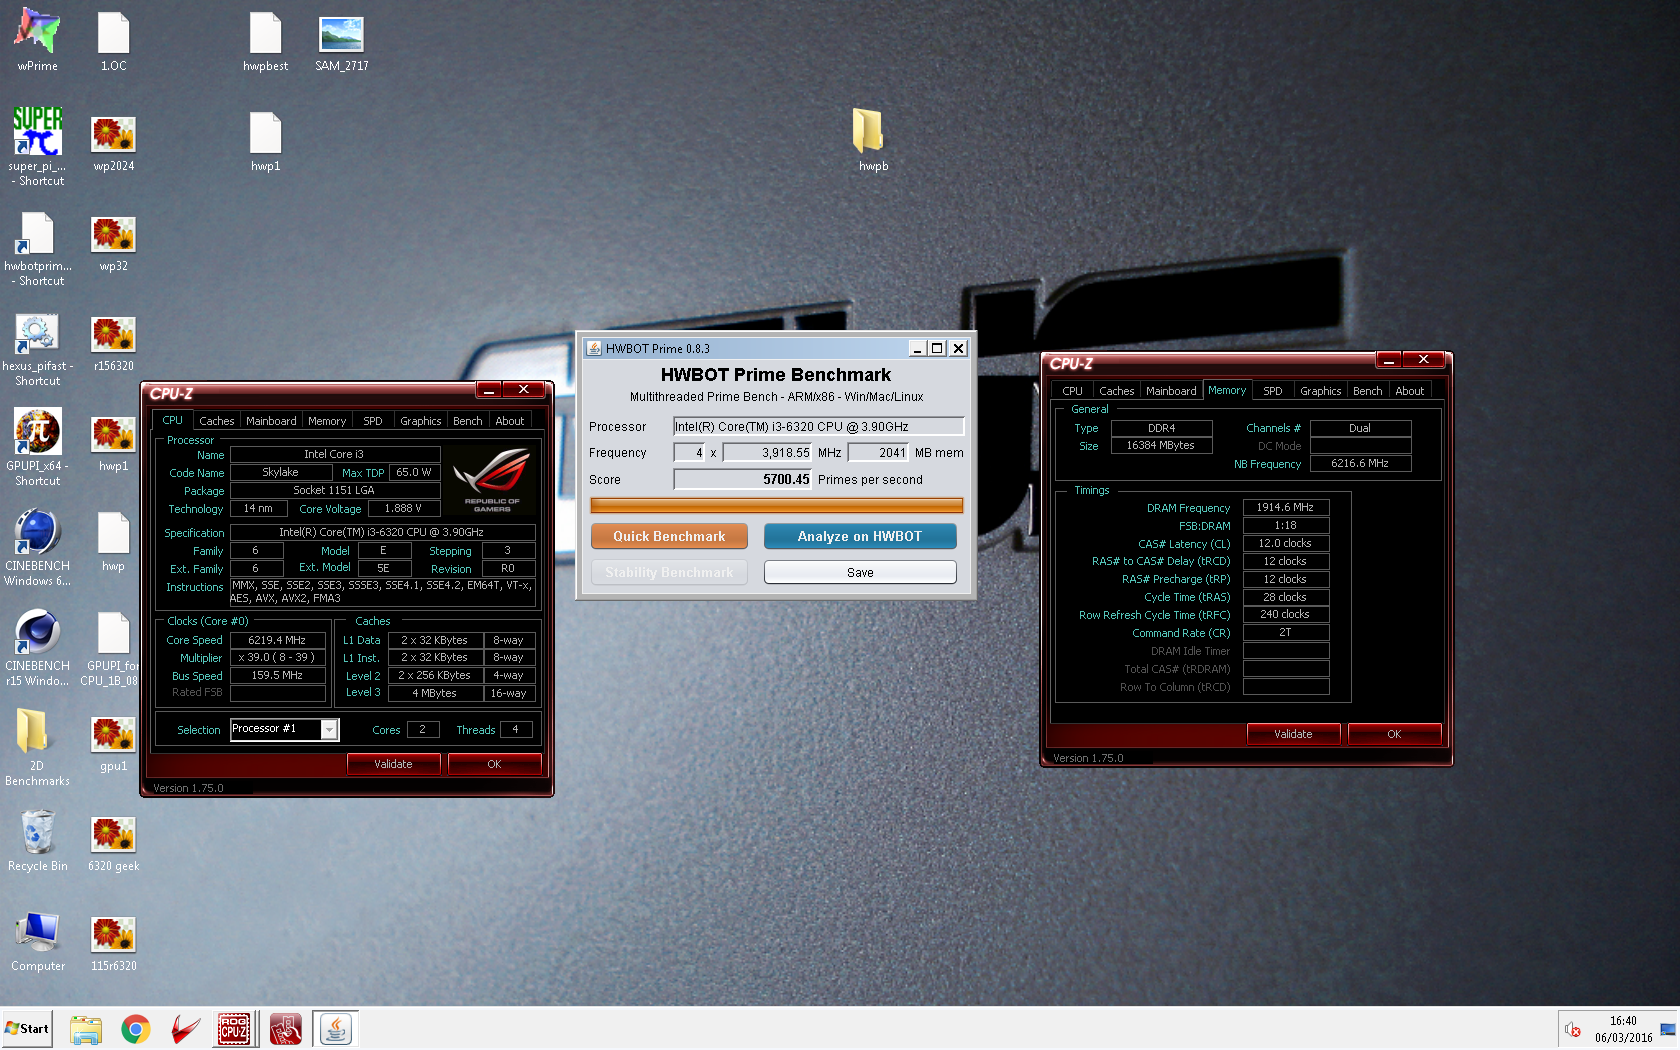This screenshot has width=1680, height=1050.
Task: Click the 5700.45 score field
Action: tap(743, 480)
